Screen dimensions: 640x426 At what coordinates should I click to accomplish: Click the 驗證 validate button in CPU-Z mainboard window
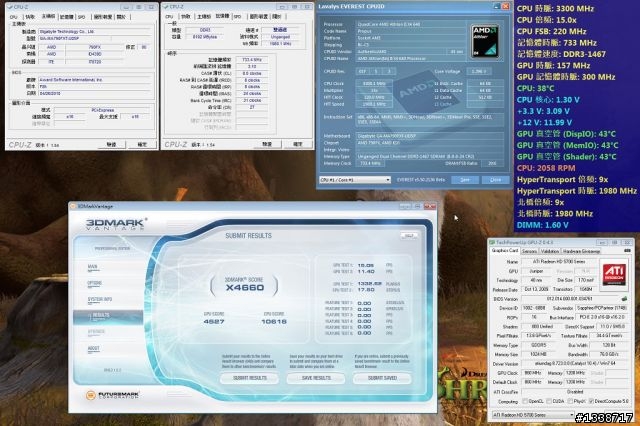[111, 144]
